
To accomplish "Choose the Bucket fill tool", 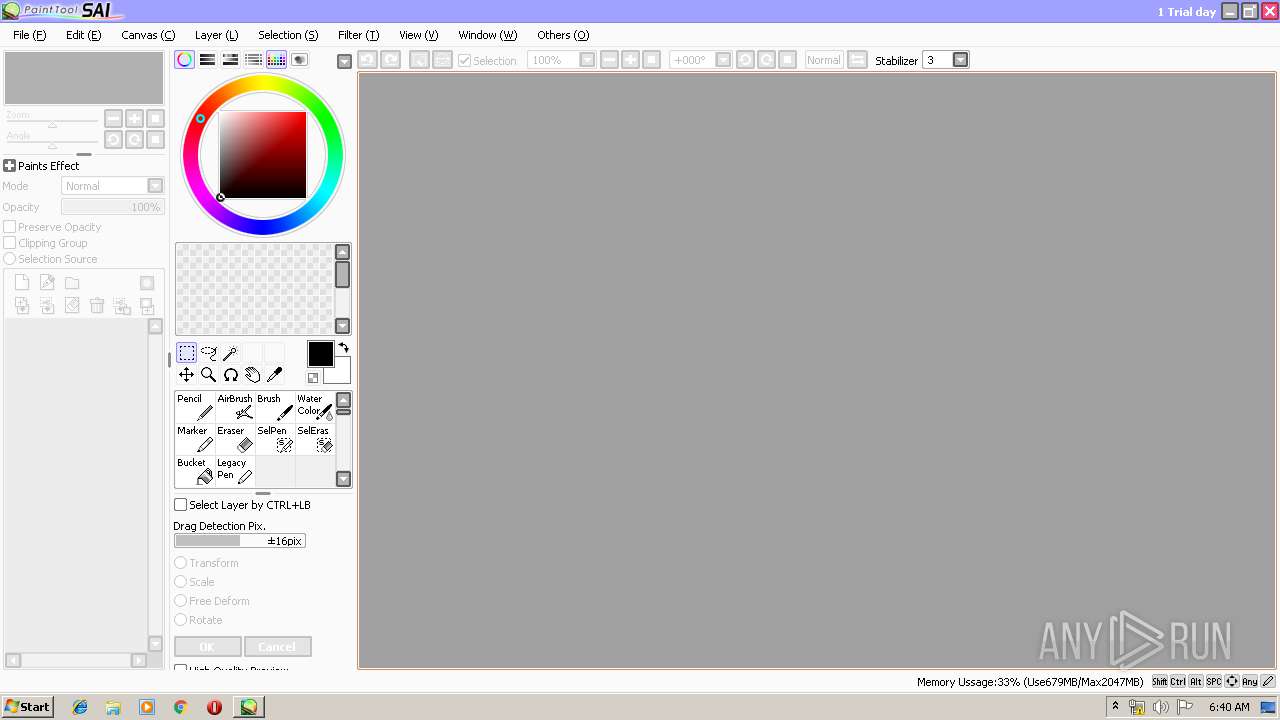I will (195, 470).
